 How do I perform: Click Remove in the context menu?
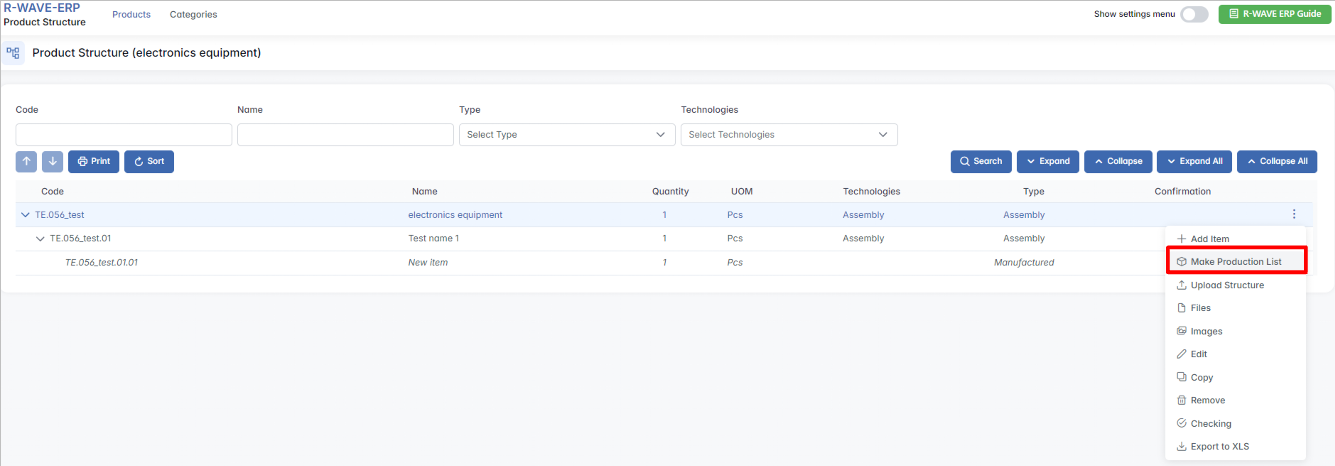1207,400
